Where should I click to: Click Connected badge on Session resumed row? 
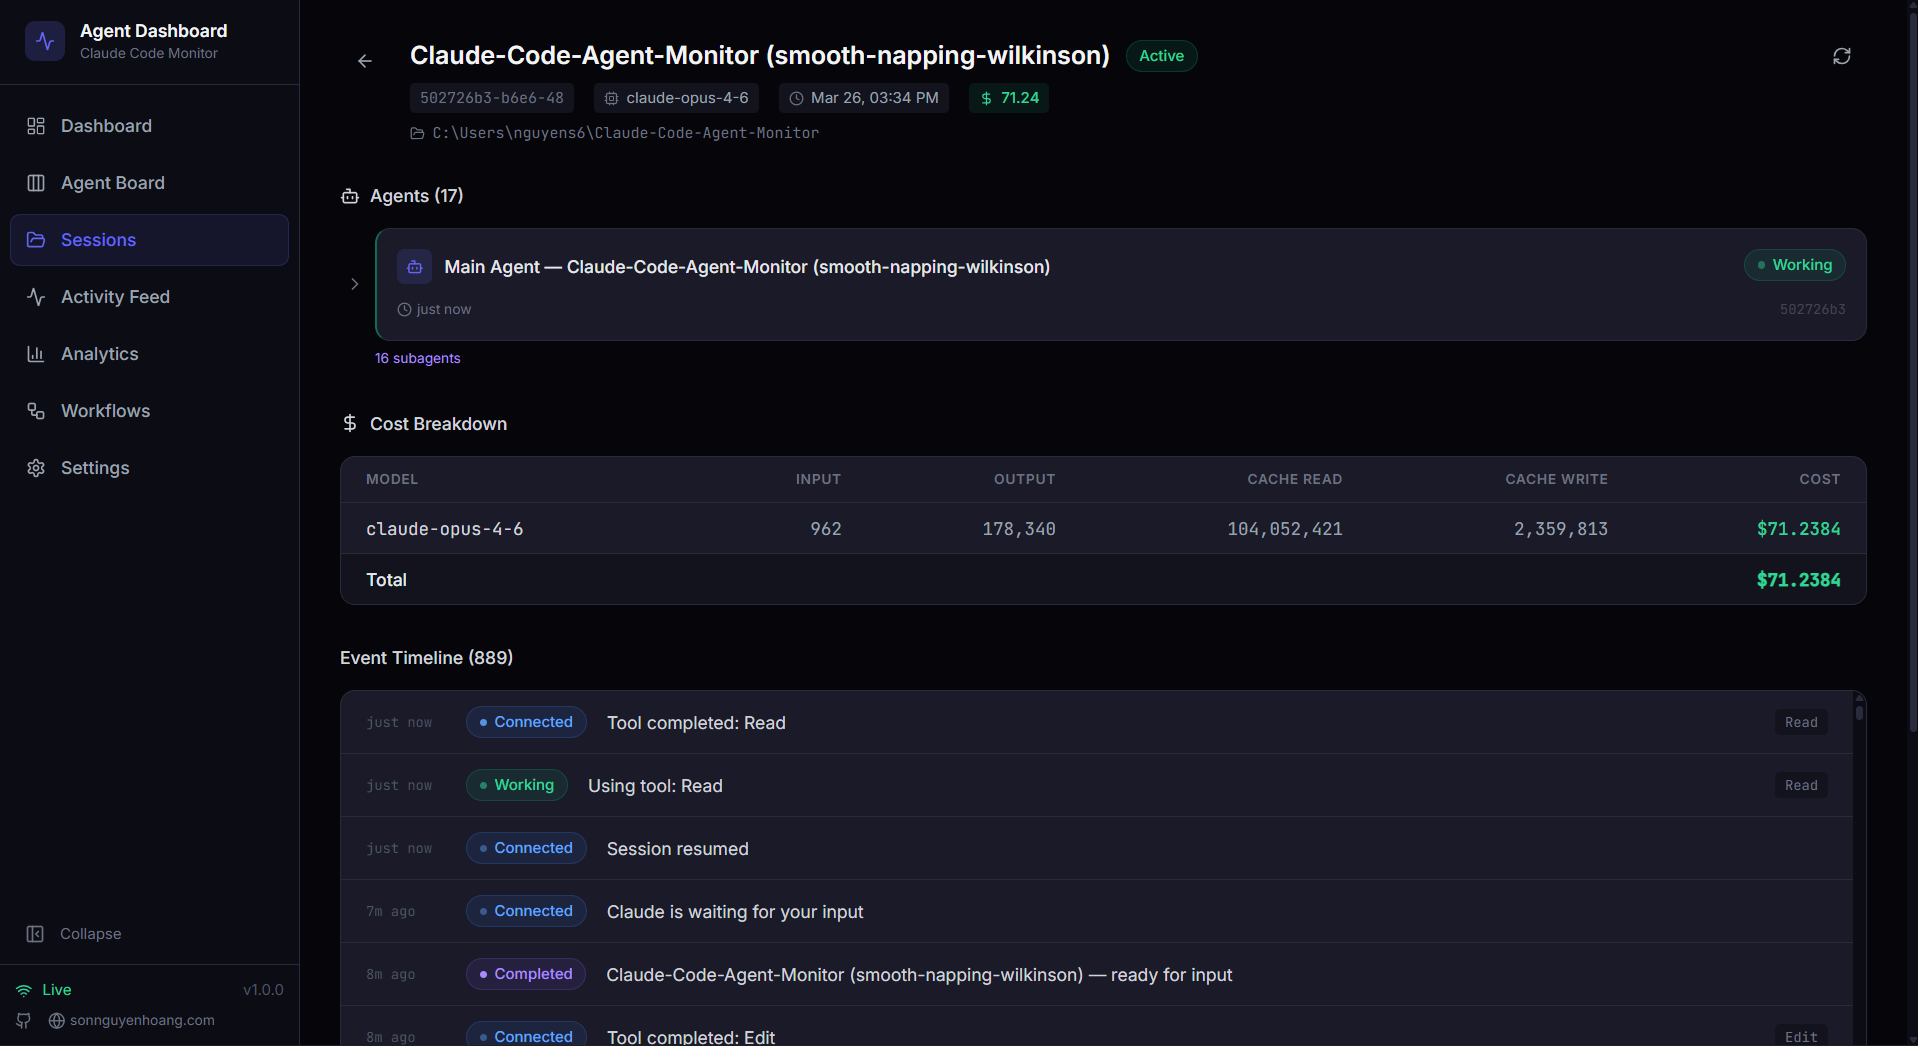click(526, 848)
